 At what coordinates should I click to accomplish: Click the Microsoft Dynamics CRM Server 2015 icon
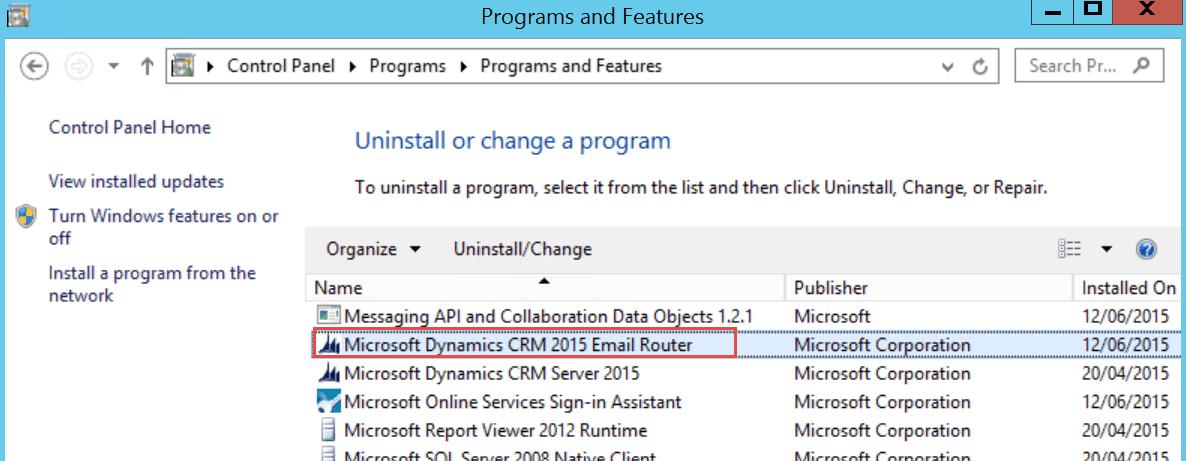pyautogui.click(x=328, y=373)
